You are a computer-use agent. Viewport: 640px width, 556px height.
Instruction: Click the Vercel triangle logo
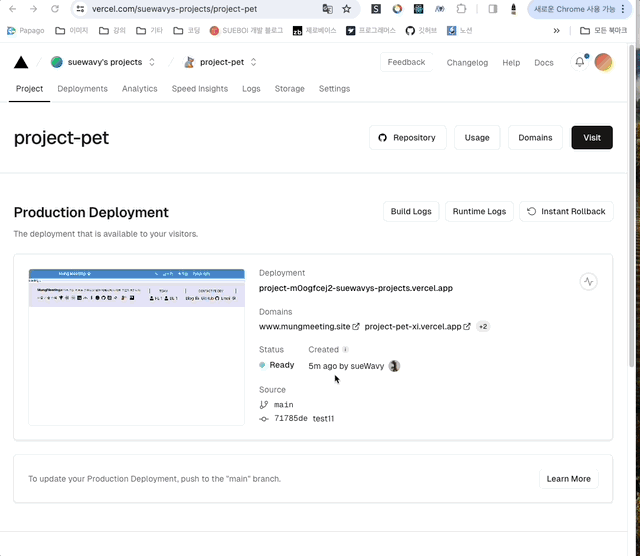point(21,62)
